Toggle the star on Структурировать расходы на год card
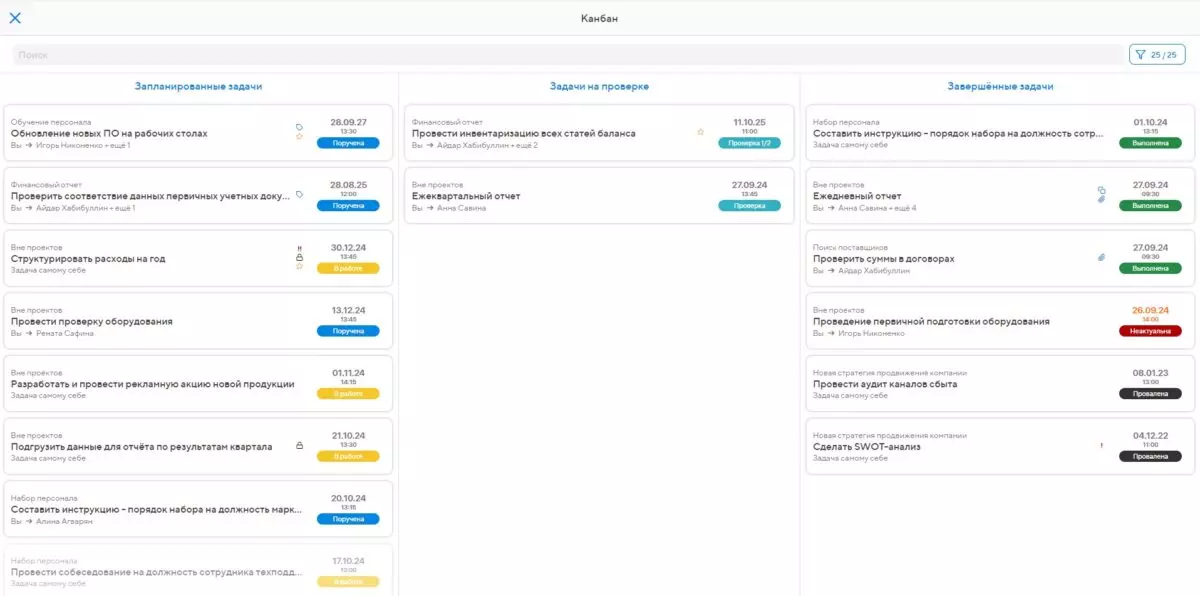Image resolution: width=1200 pixels, height=596 pixels. [299, 267]
